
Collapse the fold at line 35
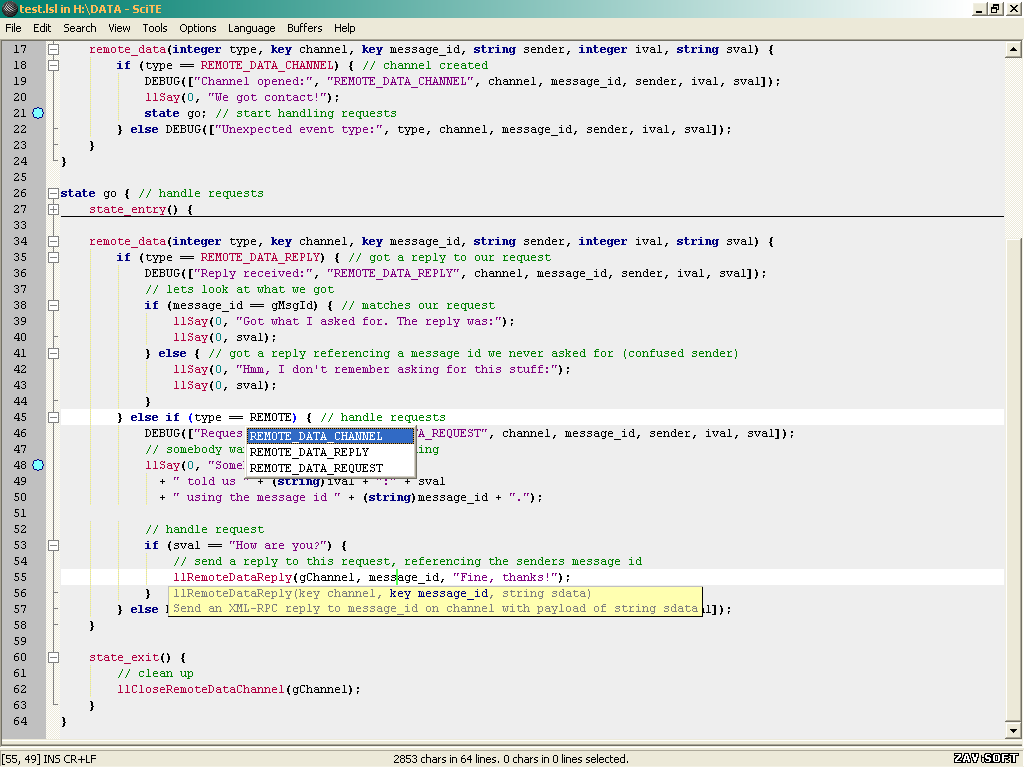click(x=54, y=257)
